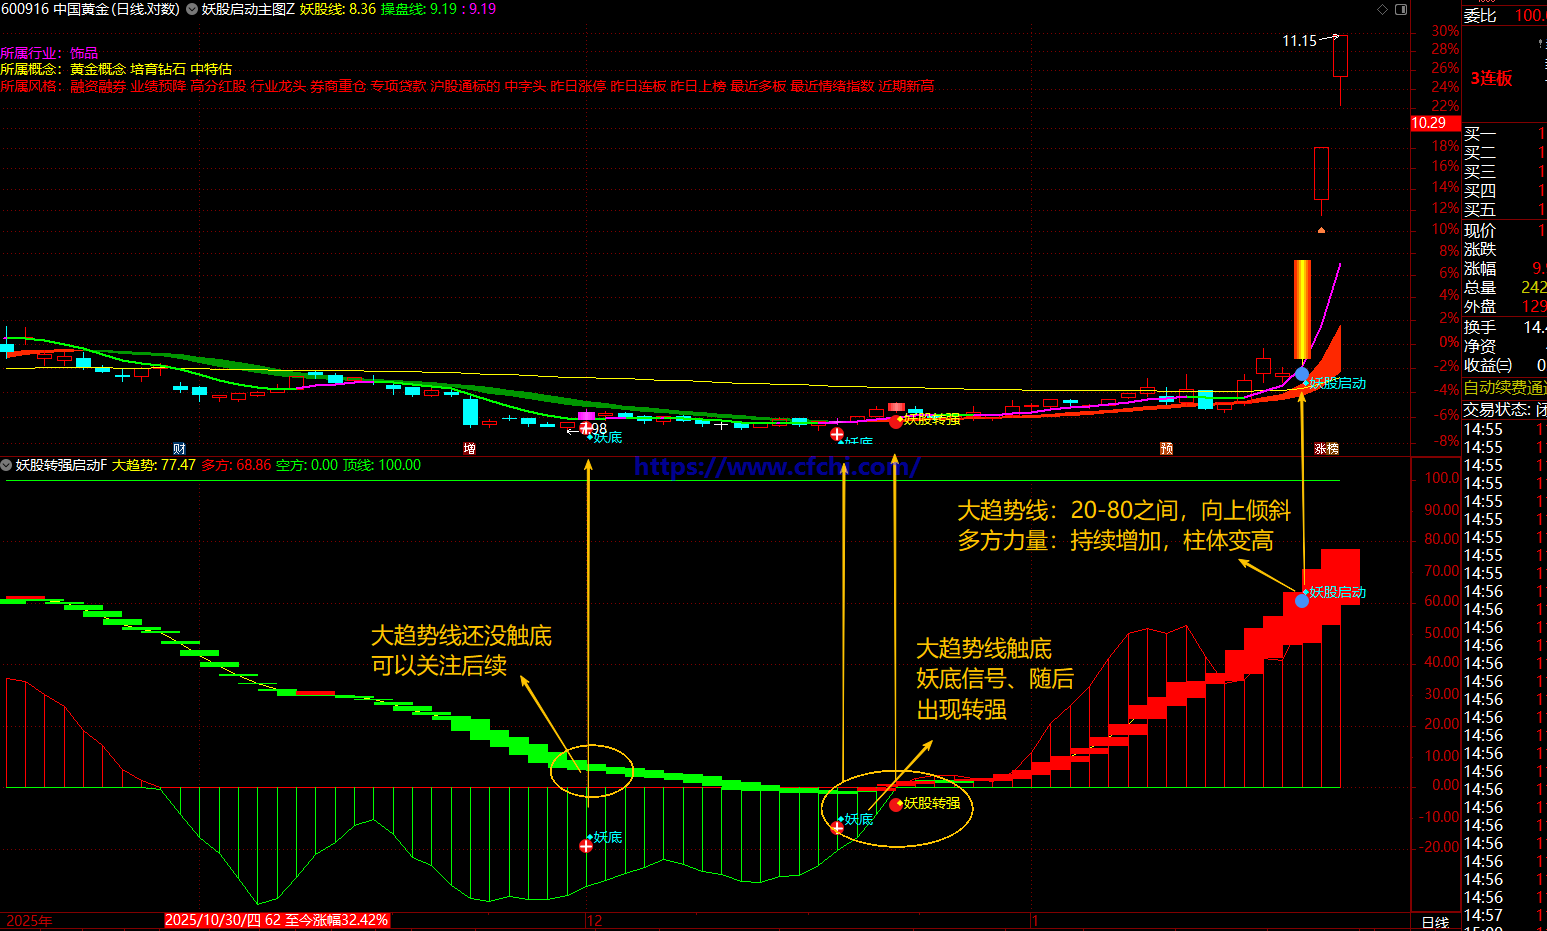This screenshot has width=1547, height=931.
Task: Click the 增 event marker on timeline
Action: pos(469,449)
